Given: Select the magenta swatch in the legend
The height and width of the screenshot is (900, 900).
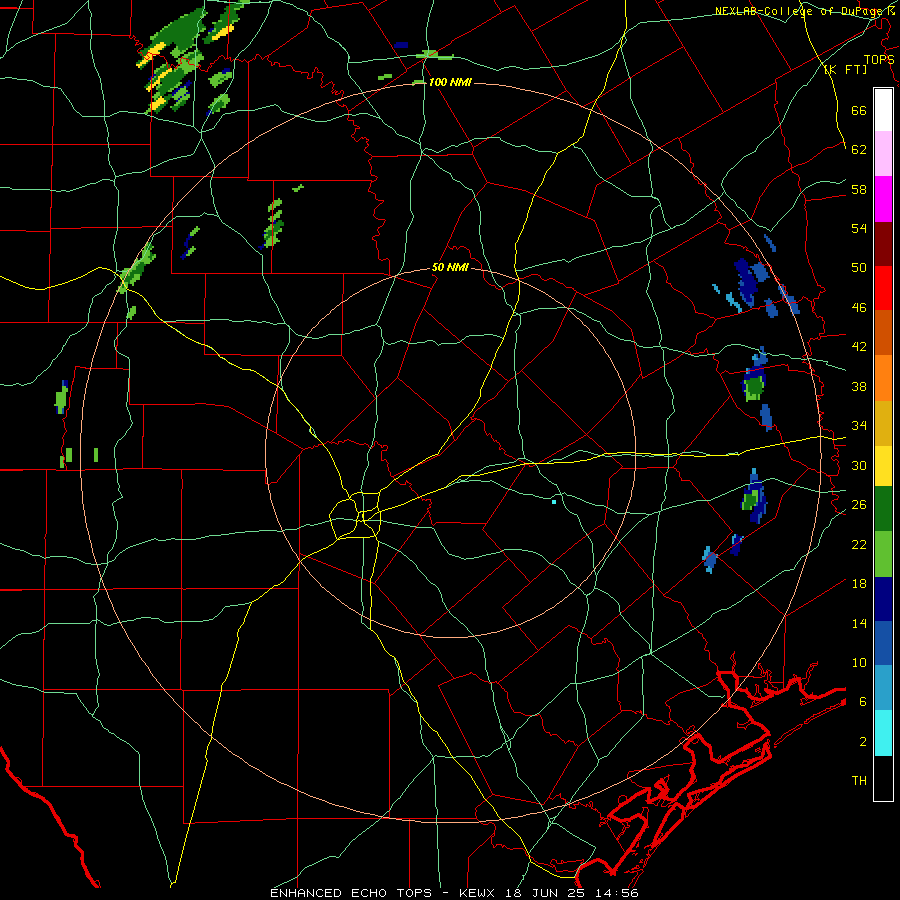Looking at the screenshot, I should (883, 199).
